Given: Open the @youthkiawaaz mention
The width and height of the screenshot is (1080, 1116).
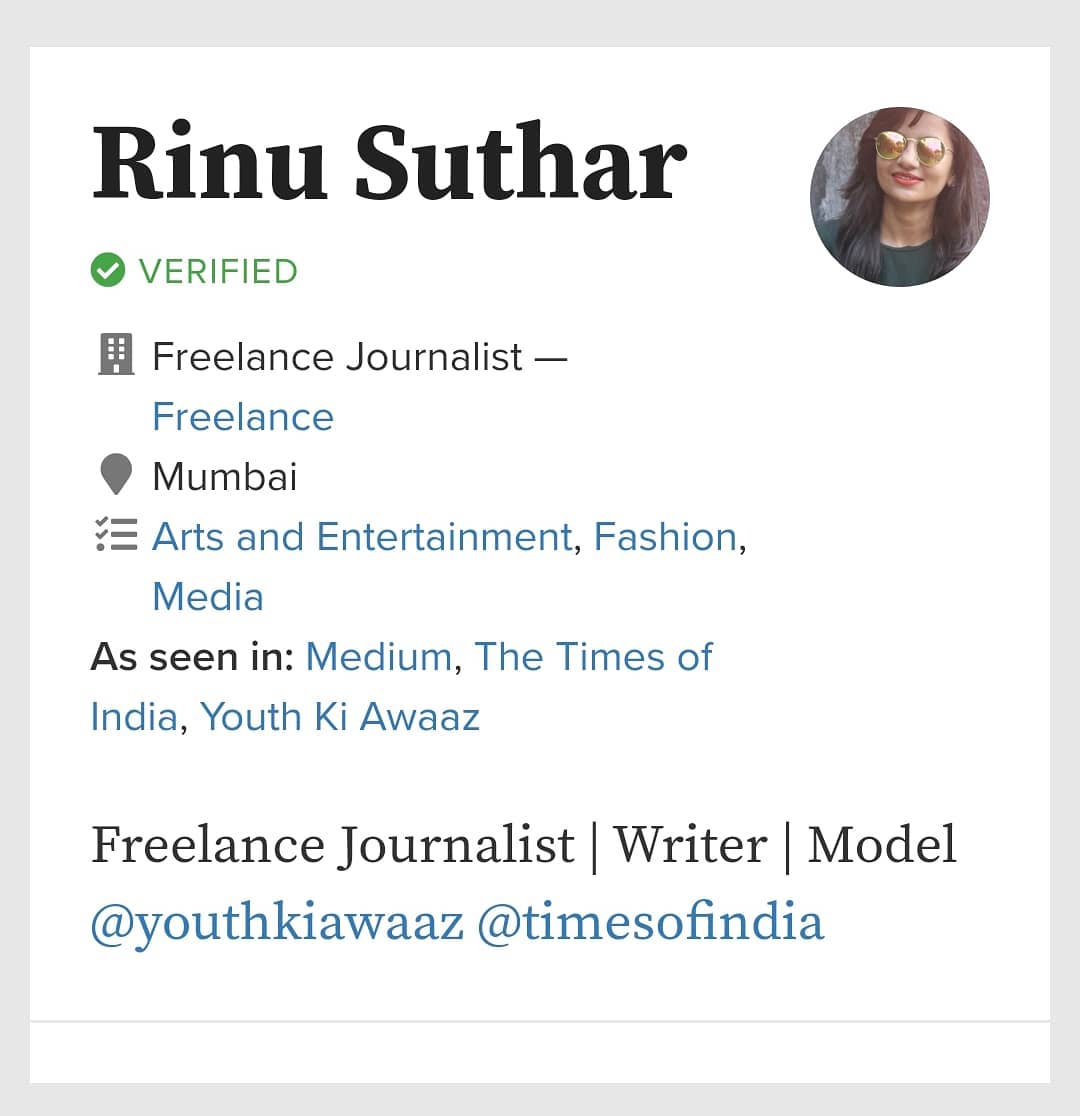Looking at the screenshot, I should coord(277,922).
